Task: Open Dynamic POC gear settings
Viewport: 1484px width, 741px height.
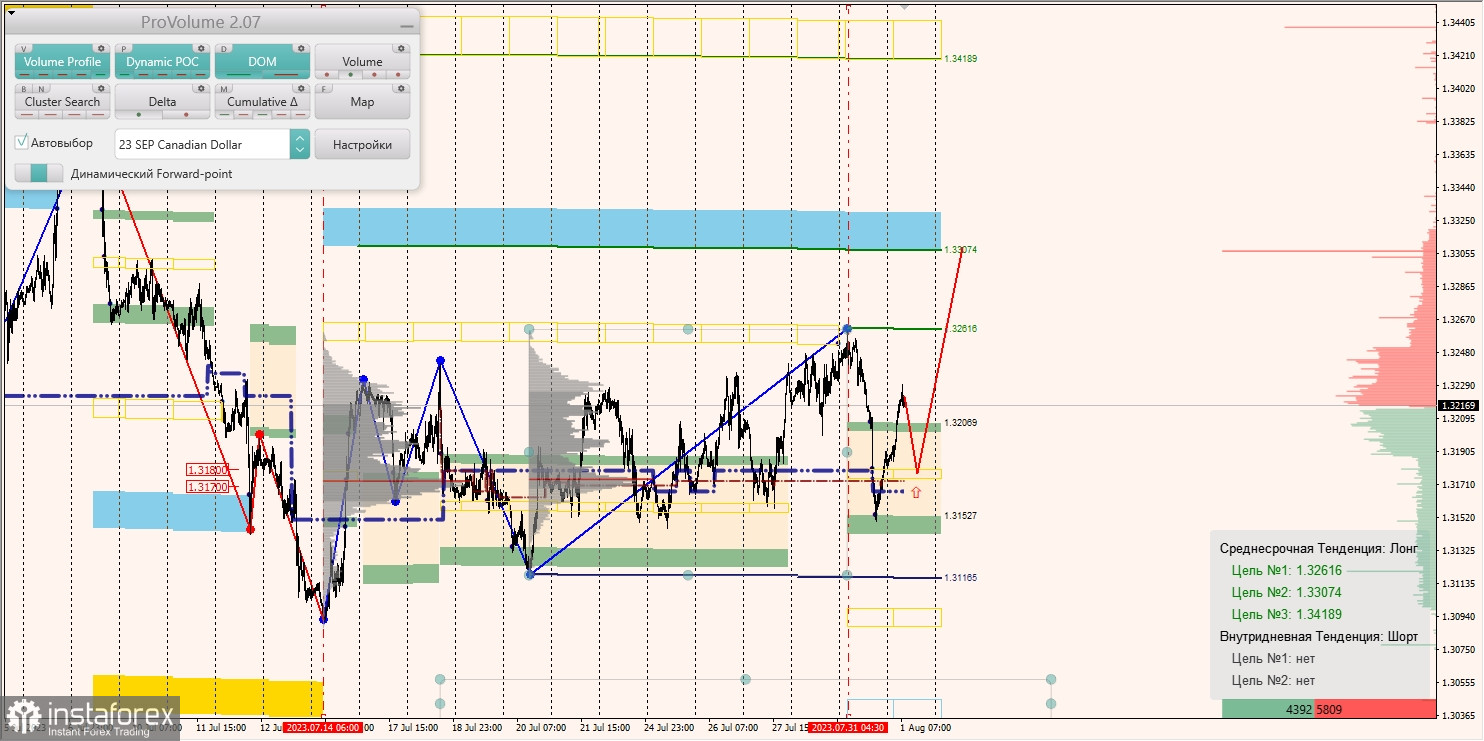Action: pos(201,48)
